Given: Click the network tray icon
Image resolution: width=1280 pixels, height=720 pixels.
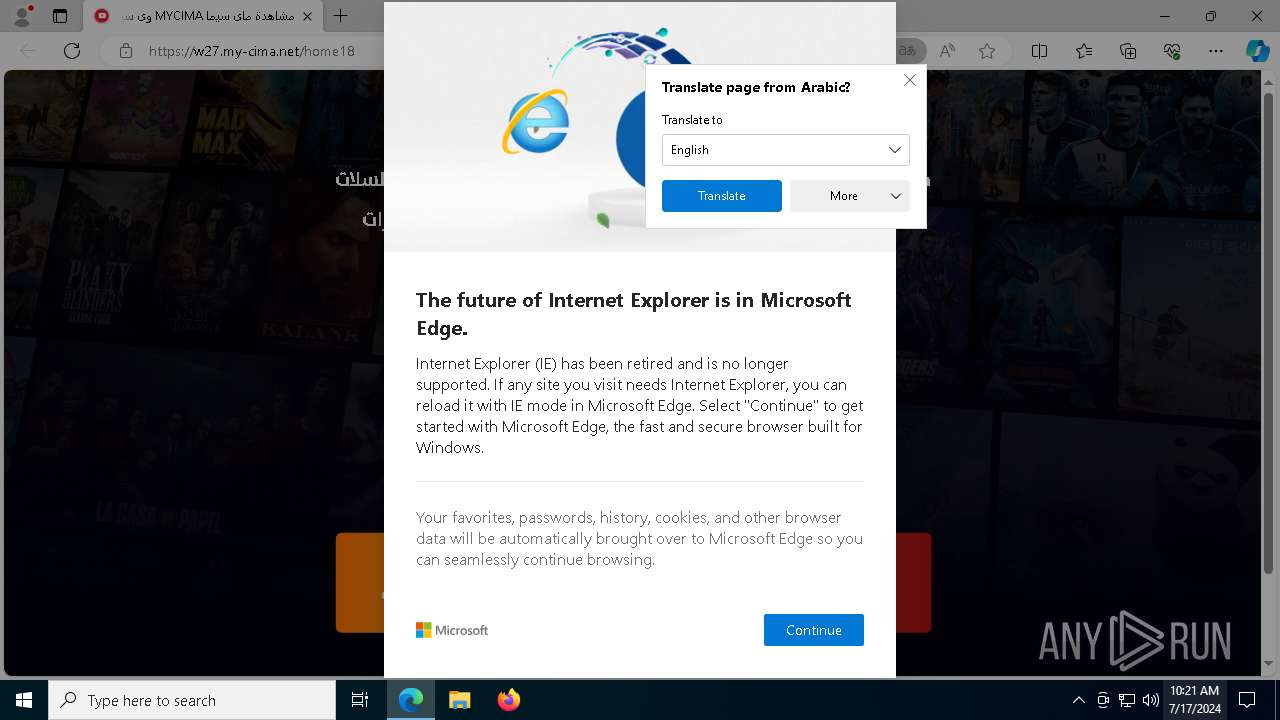Looking at the screenshot, I should pos(1127,700).
